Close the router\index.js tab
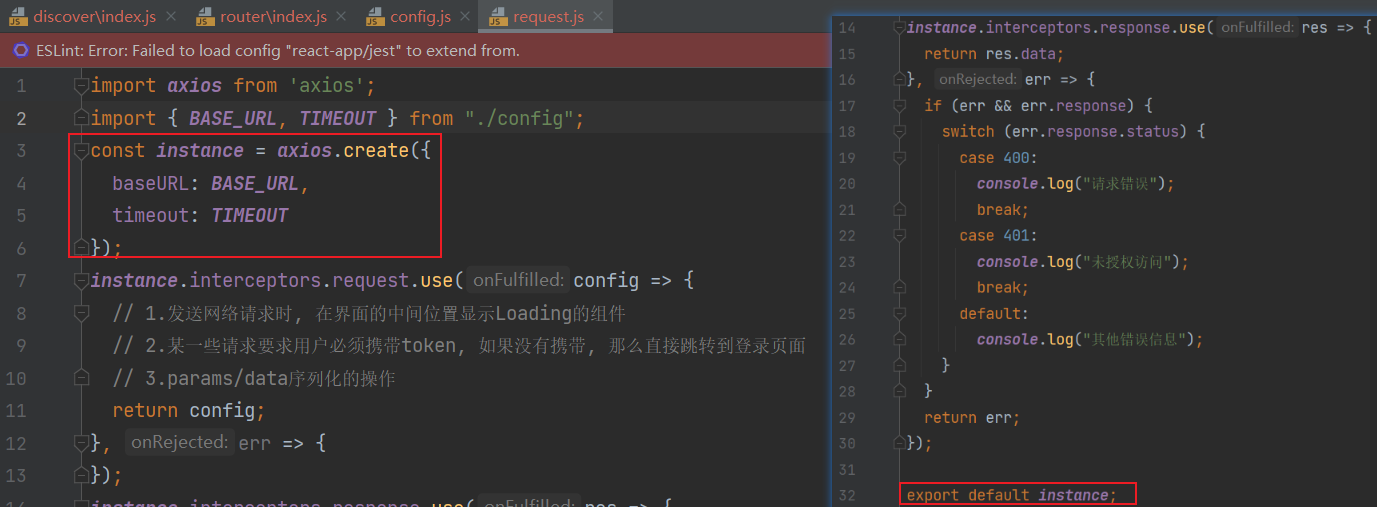 [x=341, y=17]
